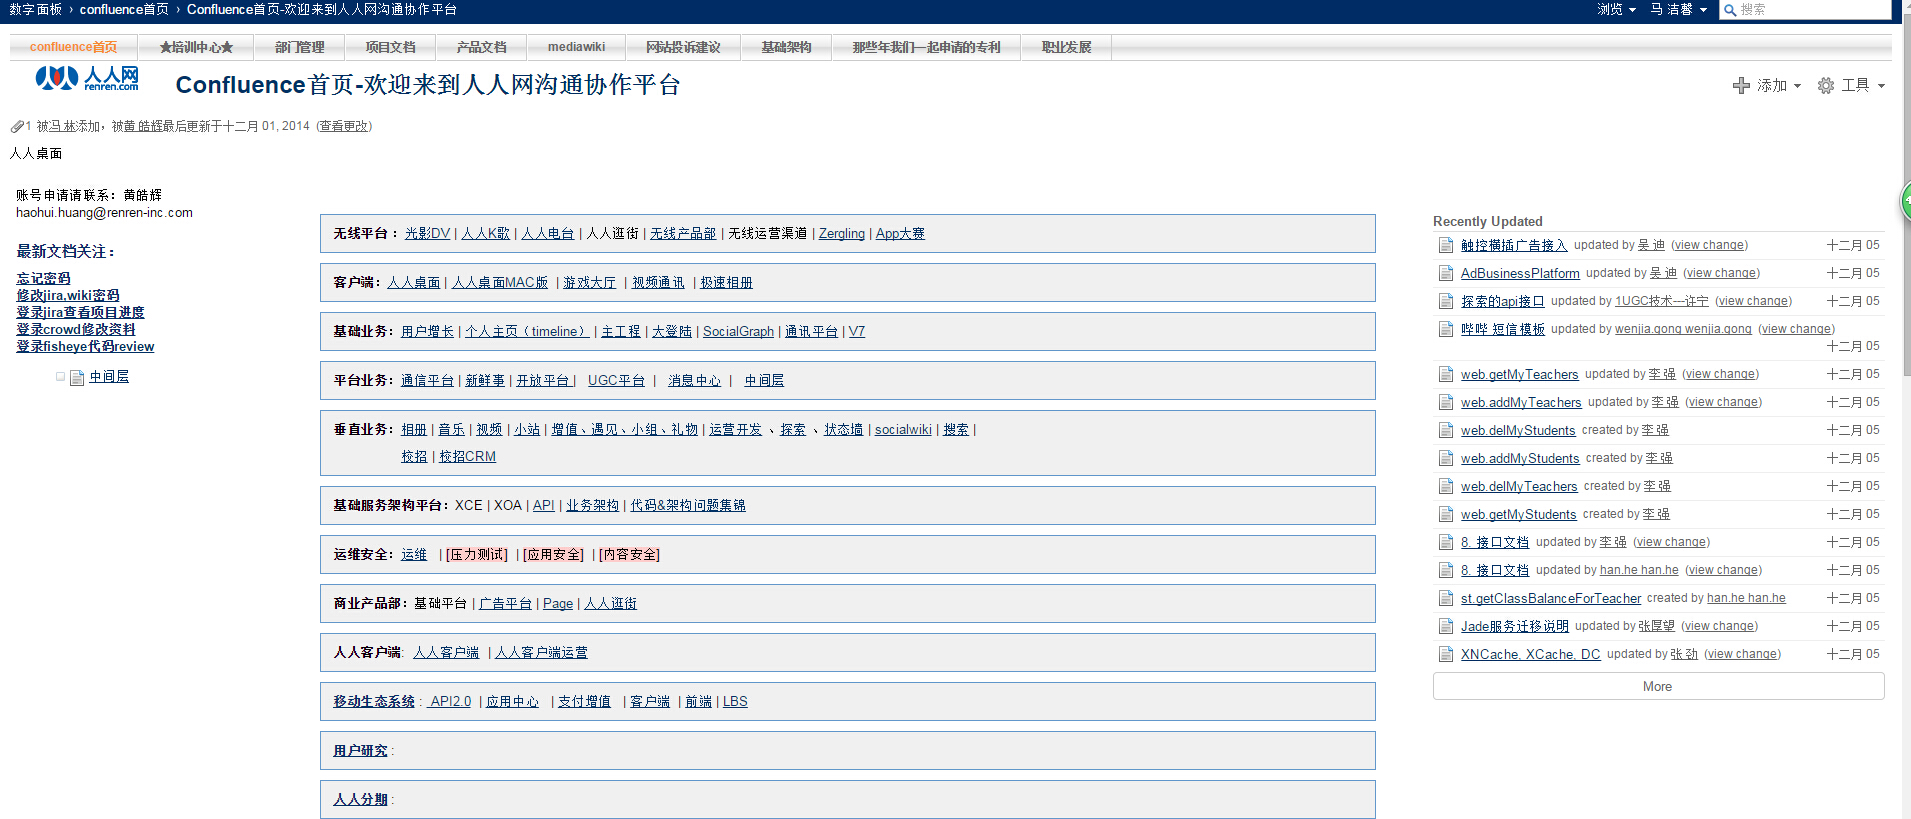Click view change link for AdBusinessPlatform
The image size is (1911, 819).
[x=1721, y=273]
